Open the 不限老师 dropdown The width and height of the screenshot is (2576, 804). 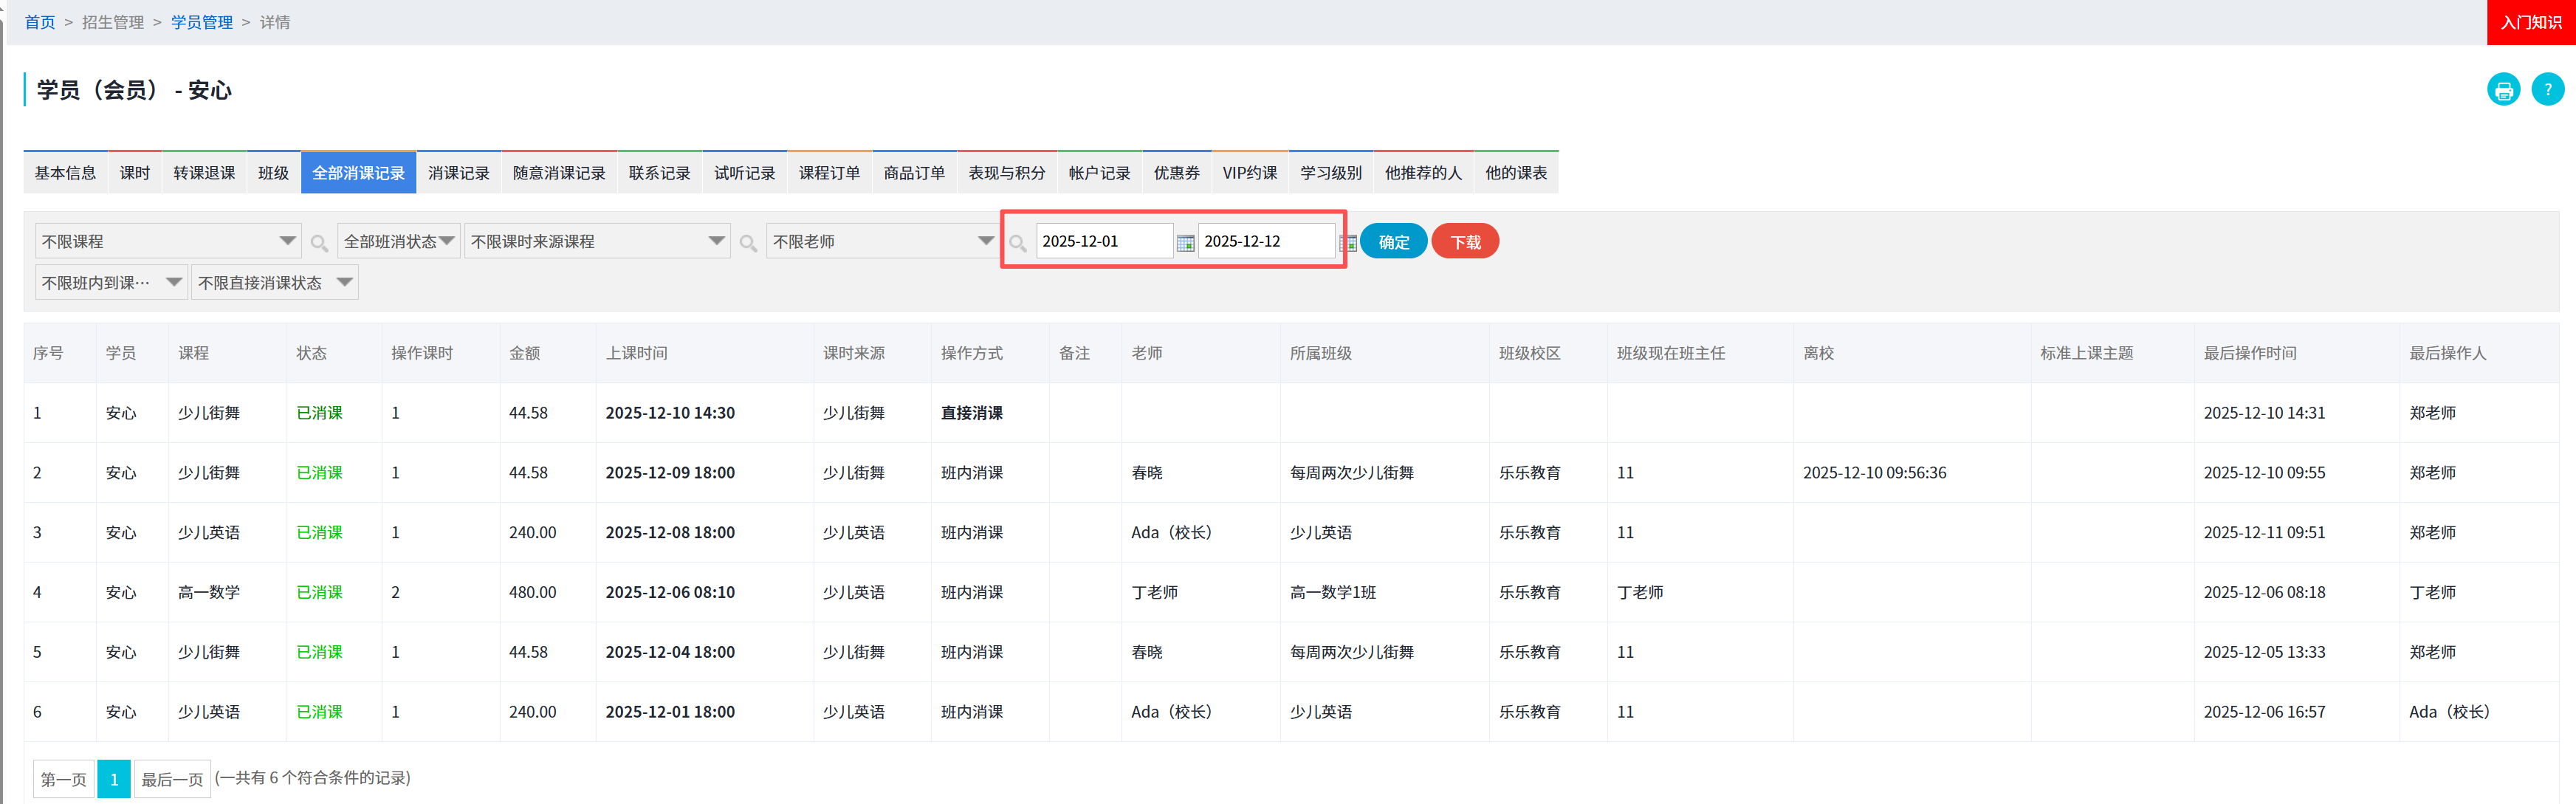pos(880,240)
